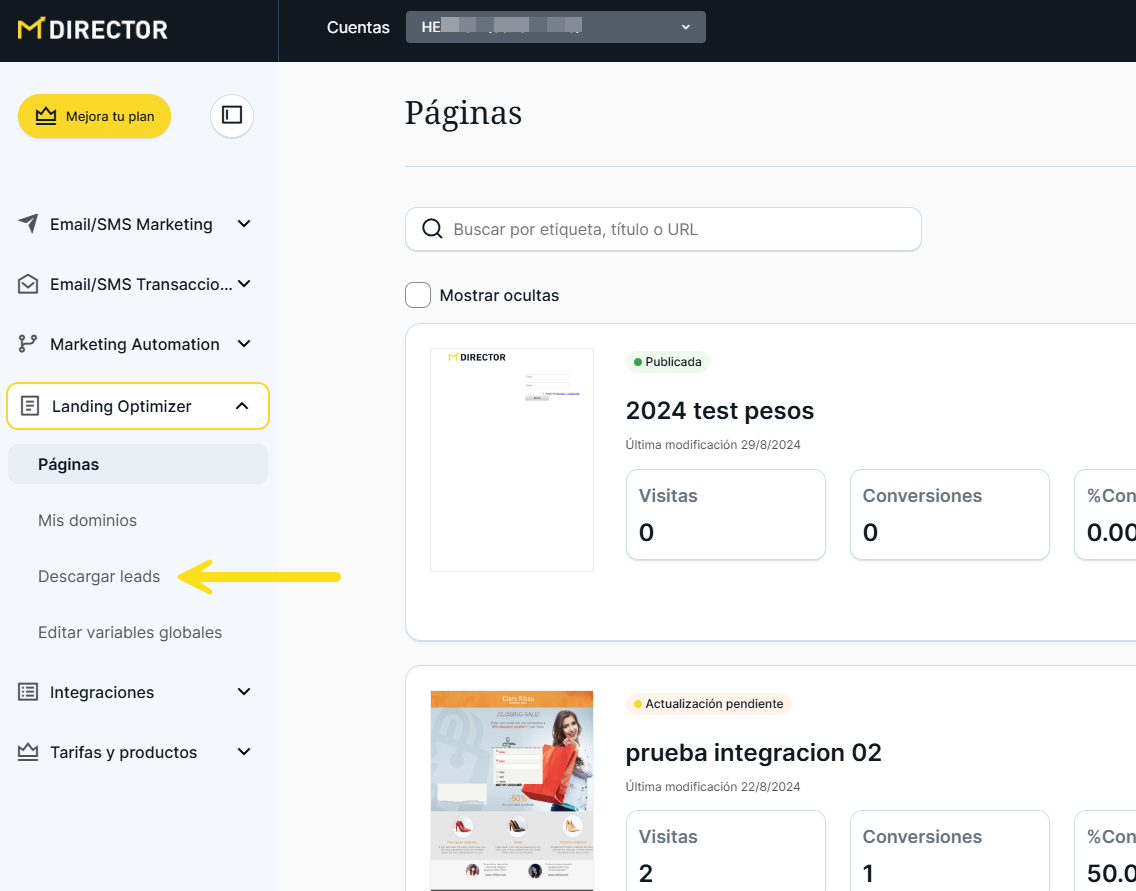
Task: Open the 2024 test pesos page title
Action: [719, 411]
